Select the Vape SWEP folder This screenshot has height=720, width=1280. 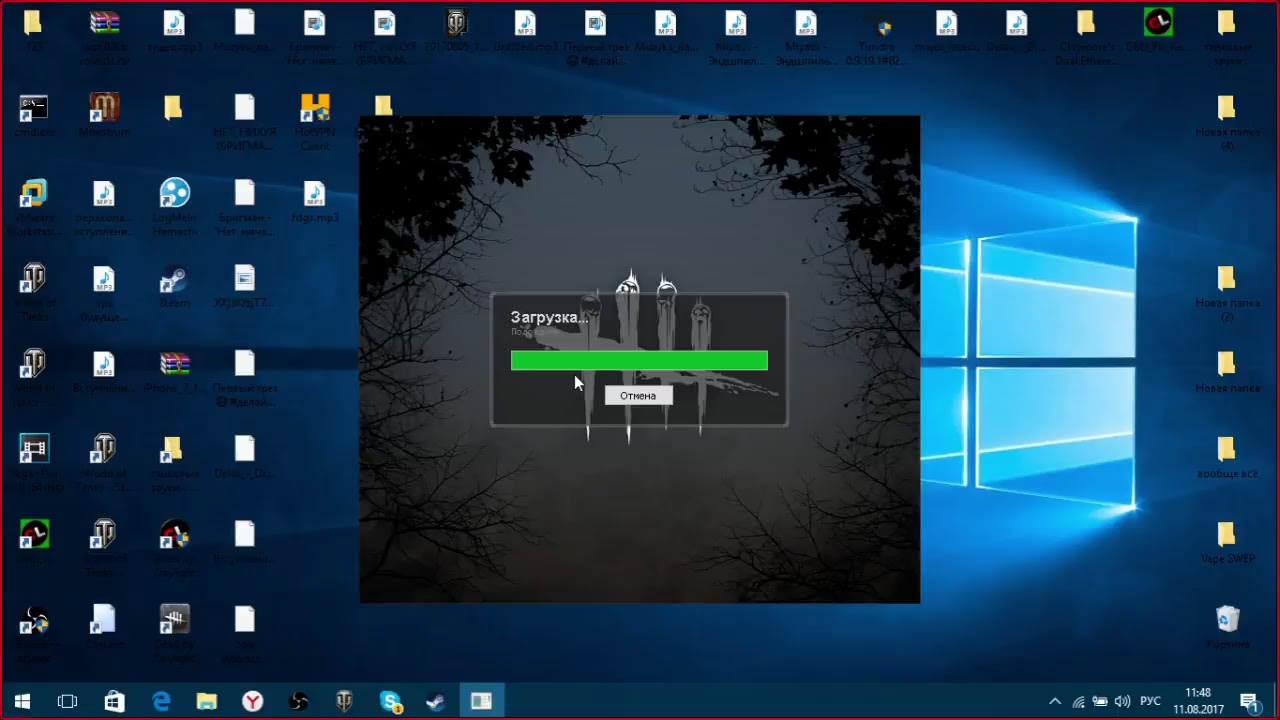pos(1227,542)
